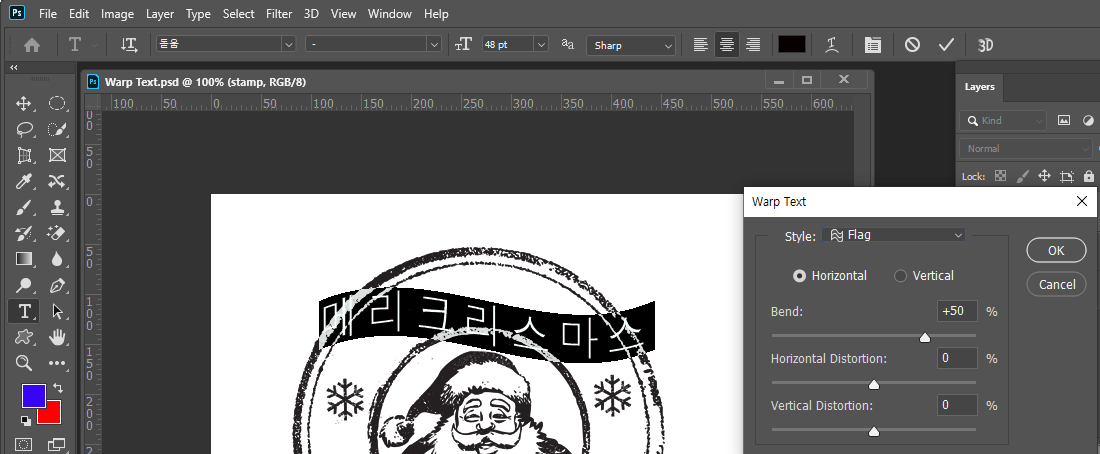Select the Zoom magnifier tool
Viewport: 1100px width, 454px height.
(x=24, y=363)
